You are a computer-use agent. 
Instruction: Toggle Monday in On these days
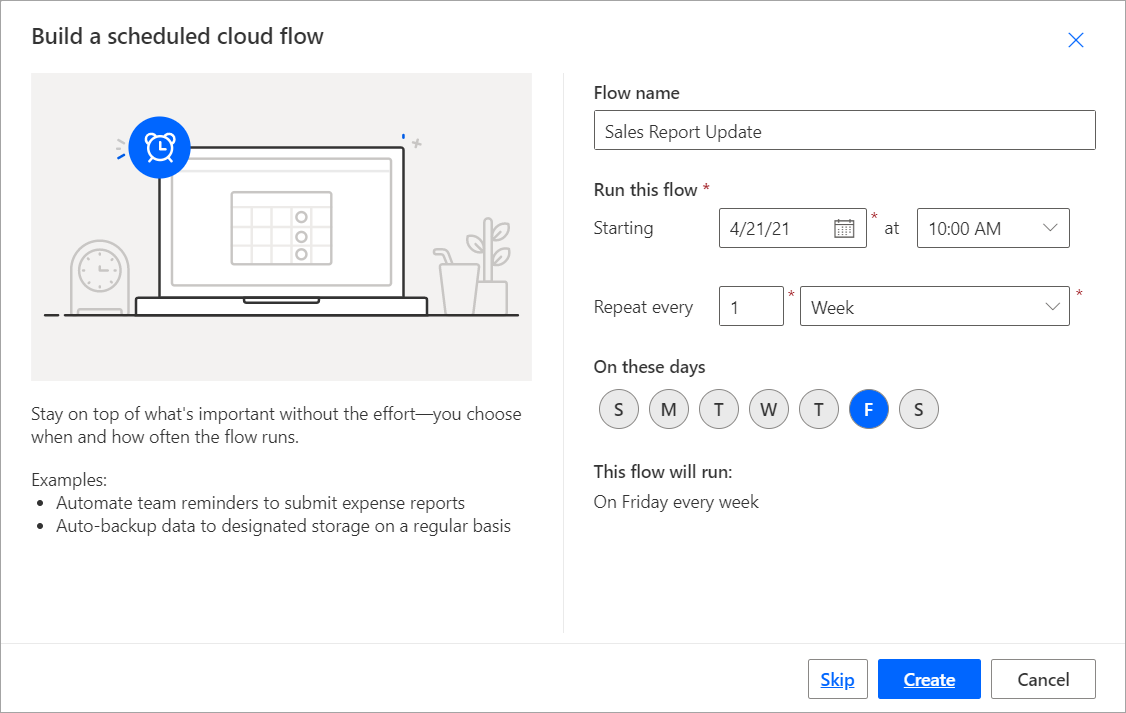(x=668, y=409)
